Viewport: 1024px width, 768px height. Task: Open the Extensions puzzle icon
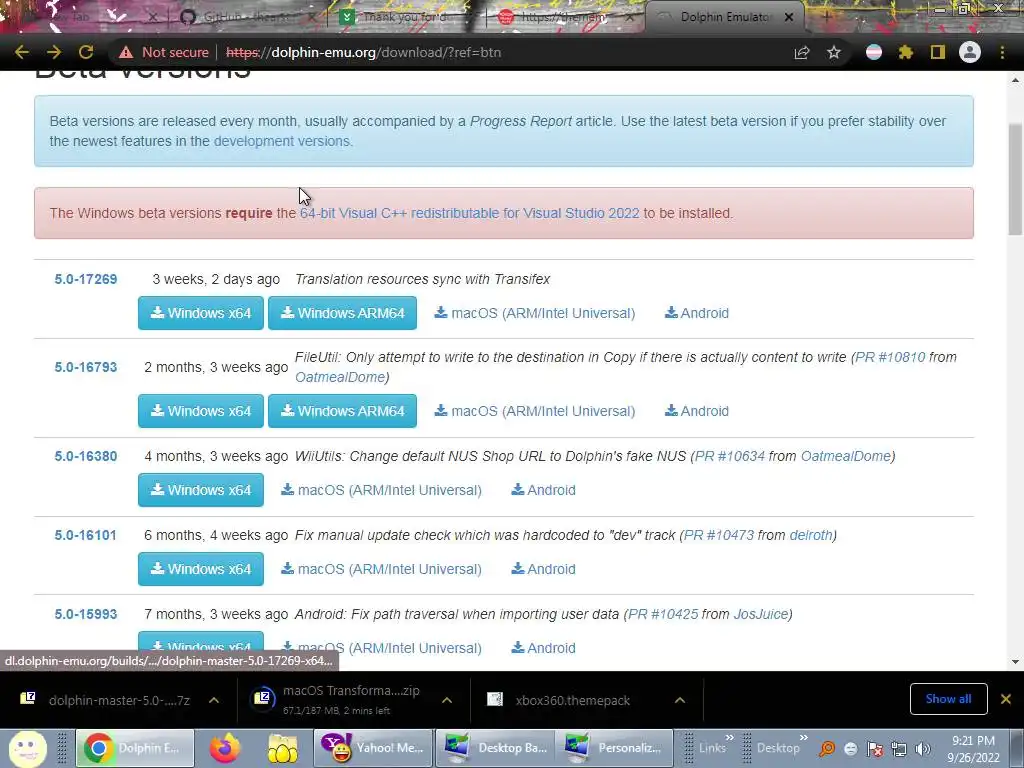905,52
